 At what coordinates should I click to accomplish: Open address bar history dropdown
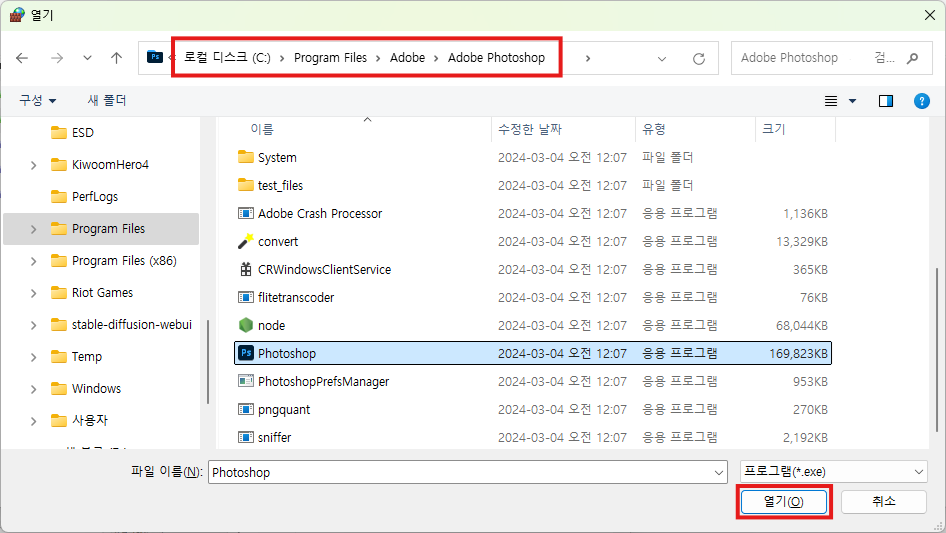pos(662,59)
